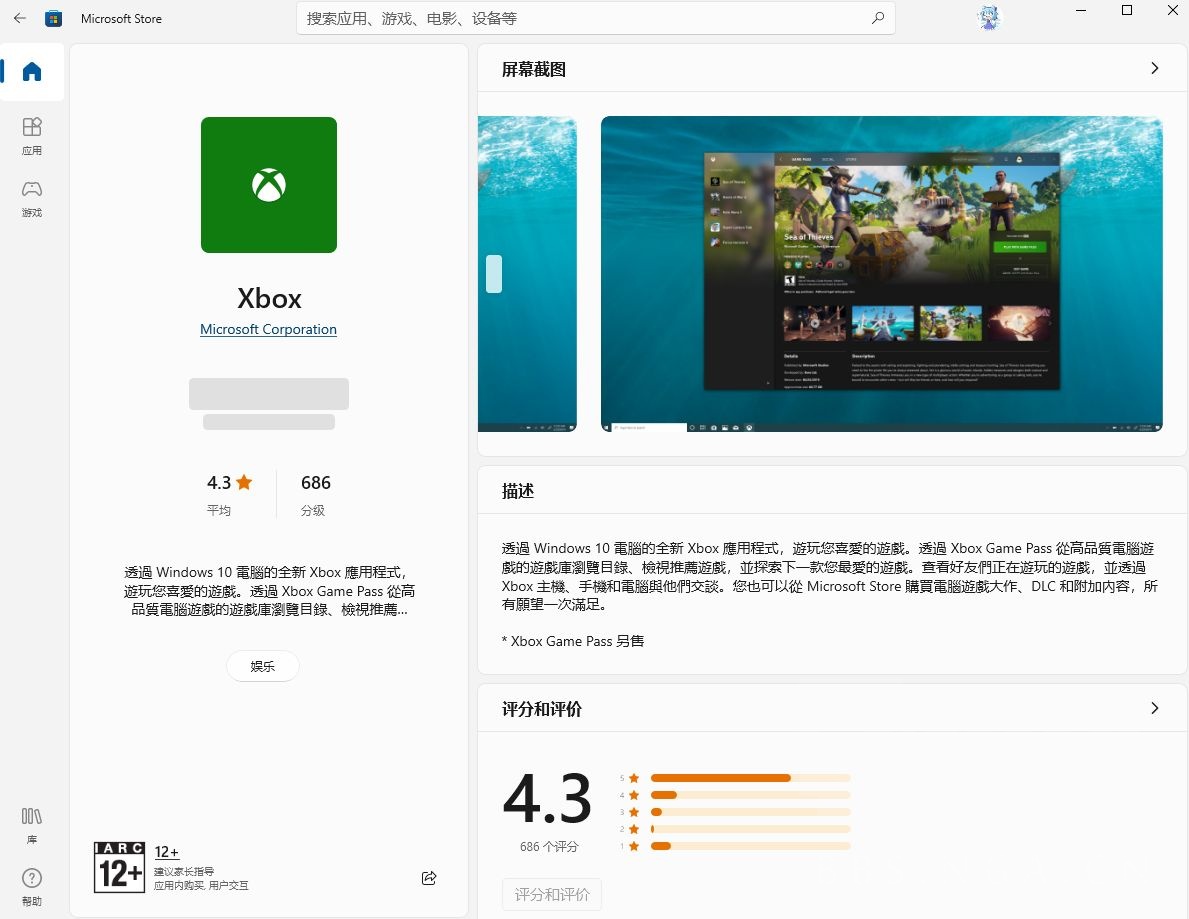Click the 评分和评价 review button

click(x=551, y=894)
